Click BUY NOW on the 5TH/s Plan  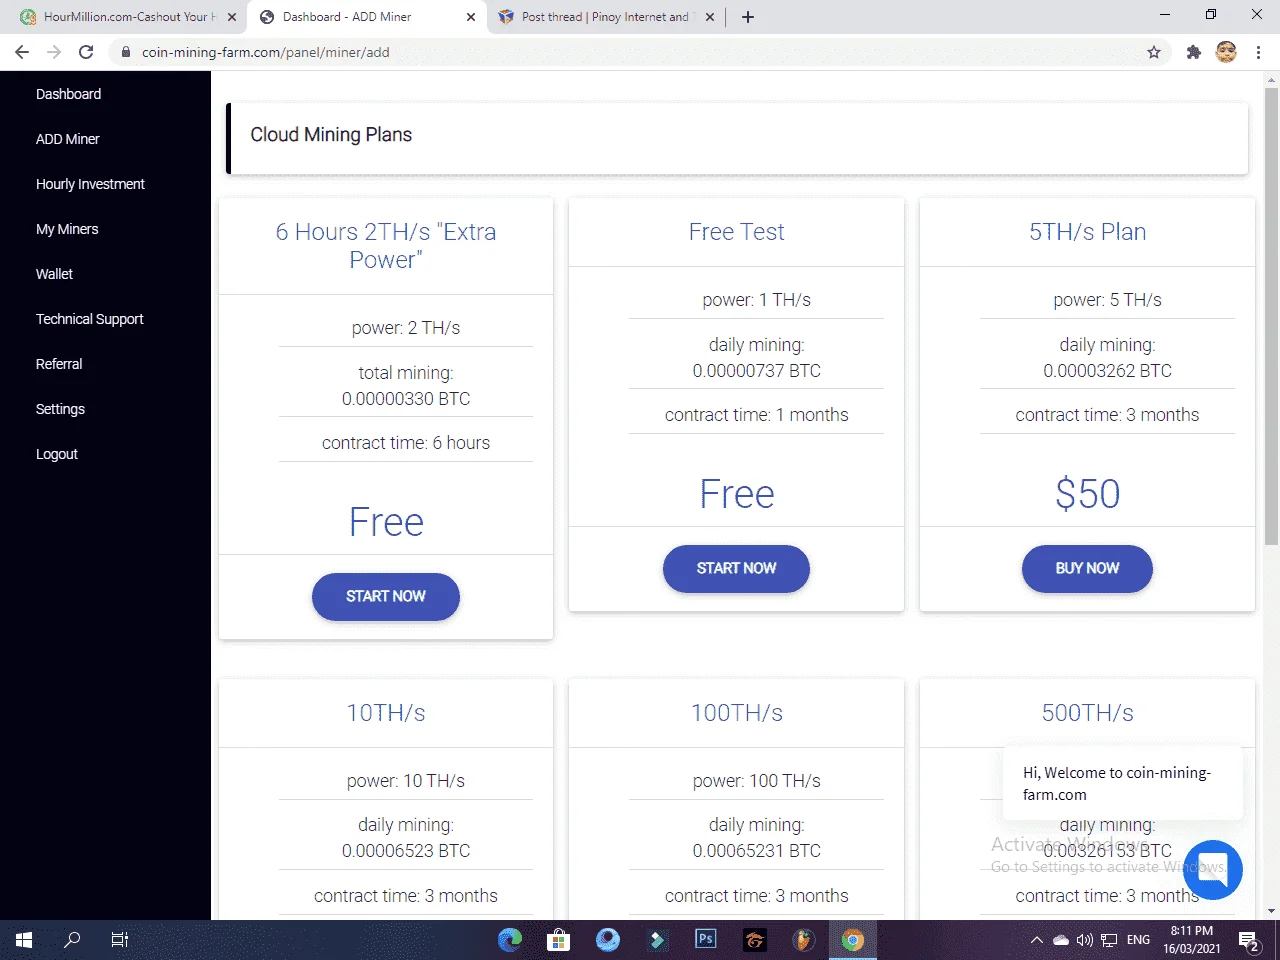pyautogui.click(x=1087, y=569)
